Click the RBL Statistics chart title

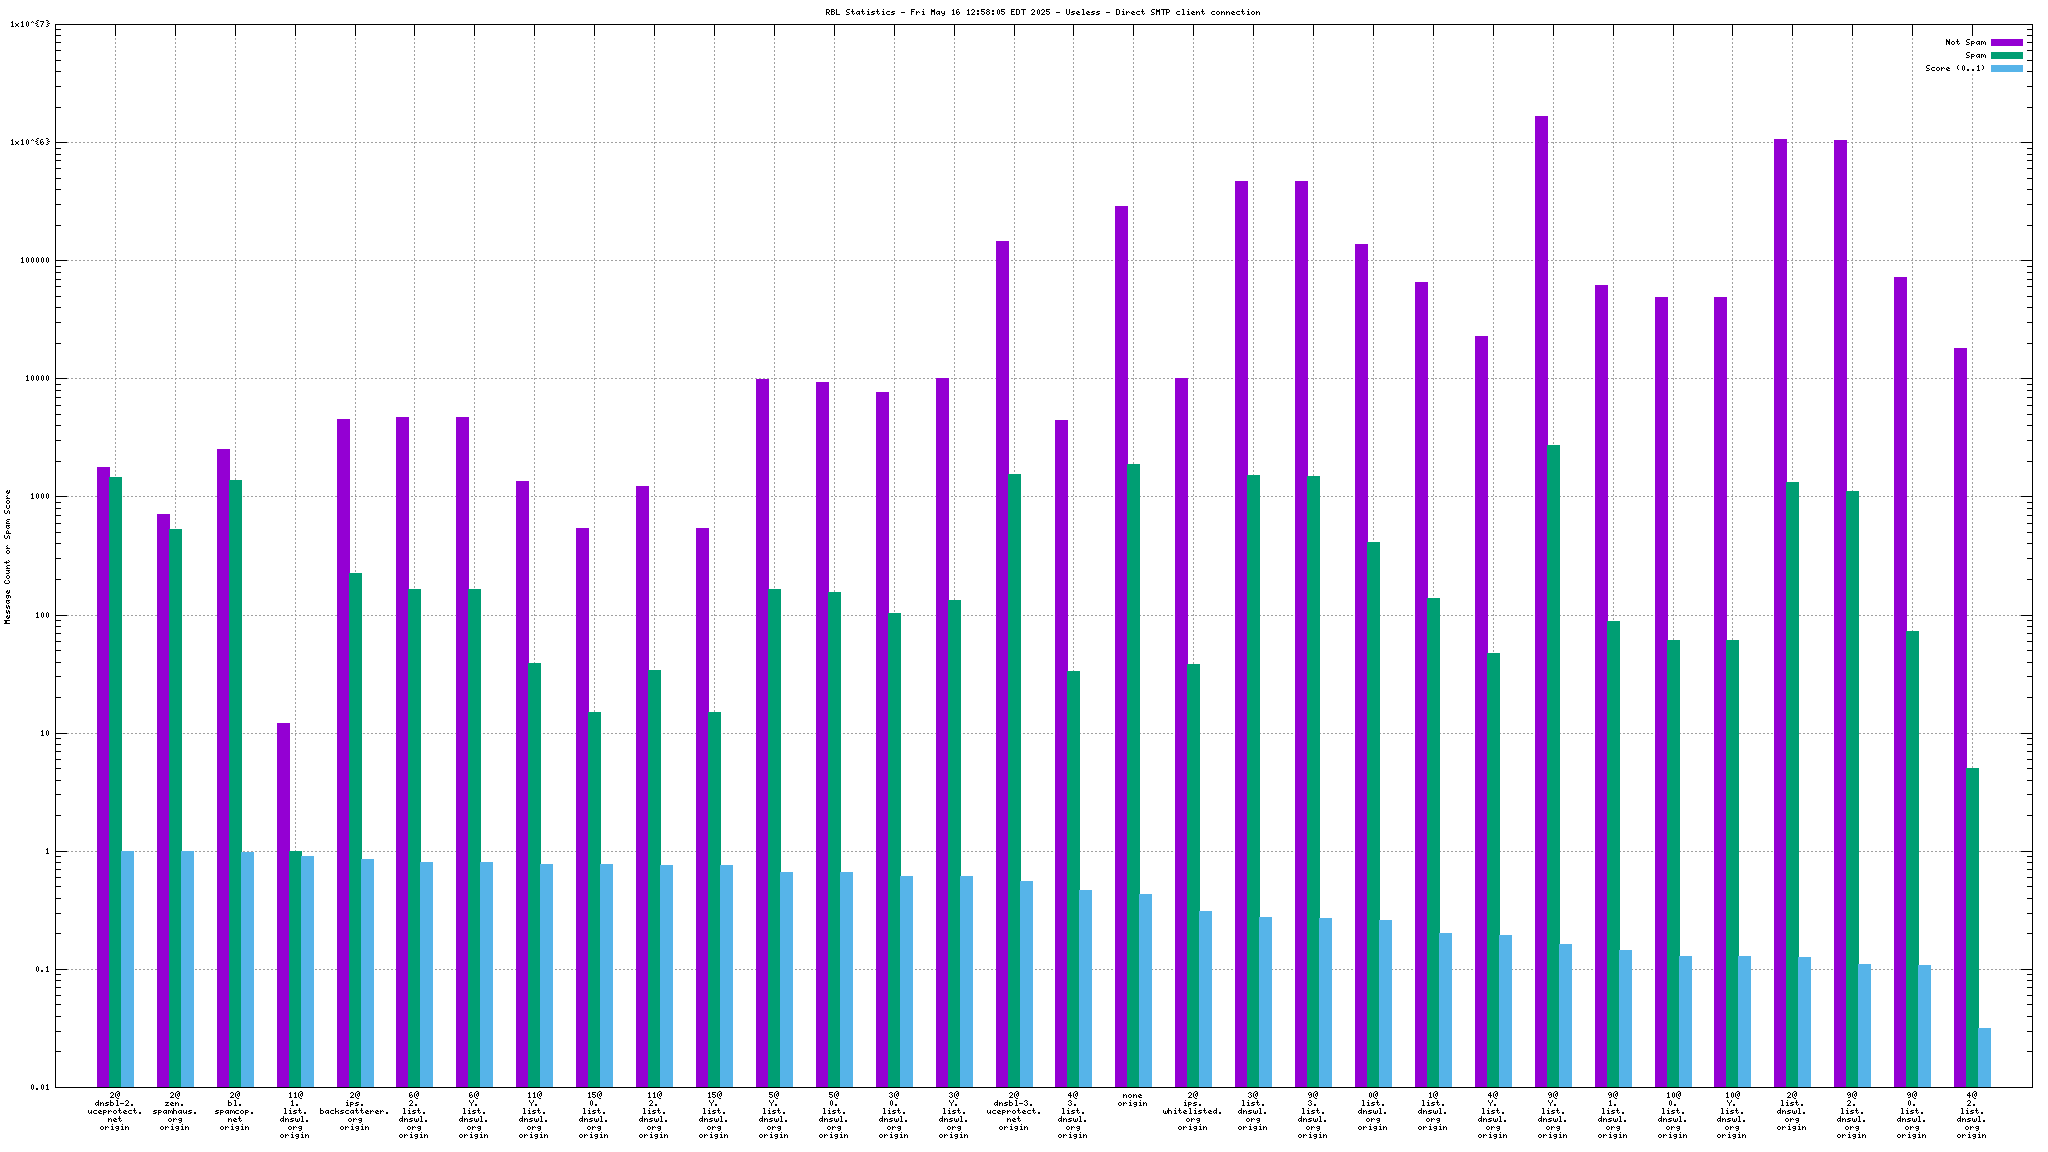[1042, 12]
